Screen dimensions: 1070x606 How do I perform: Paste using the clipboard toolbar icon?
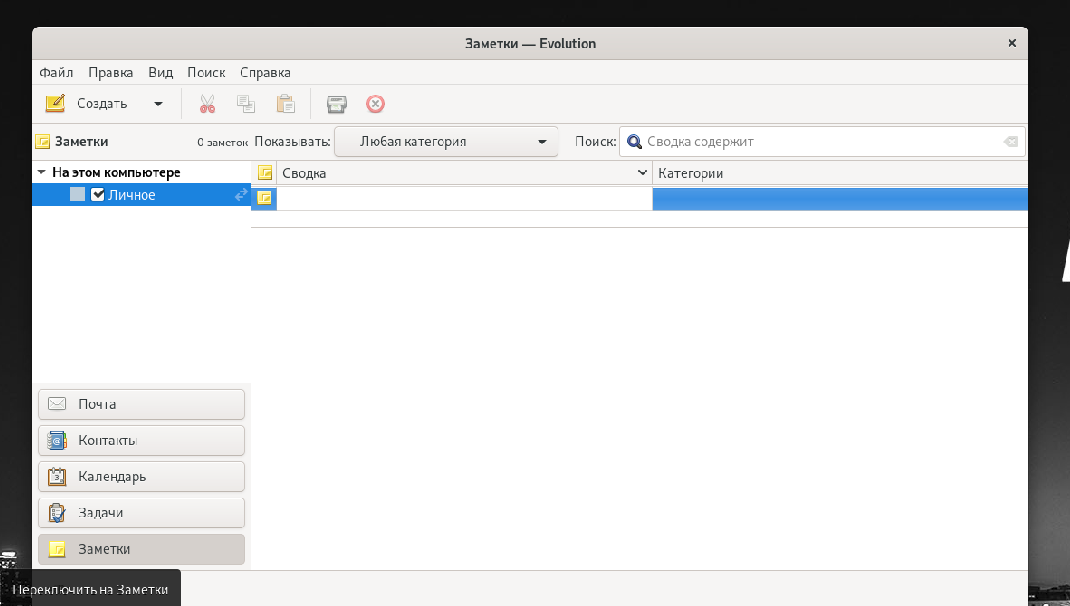coord(285,104)
